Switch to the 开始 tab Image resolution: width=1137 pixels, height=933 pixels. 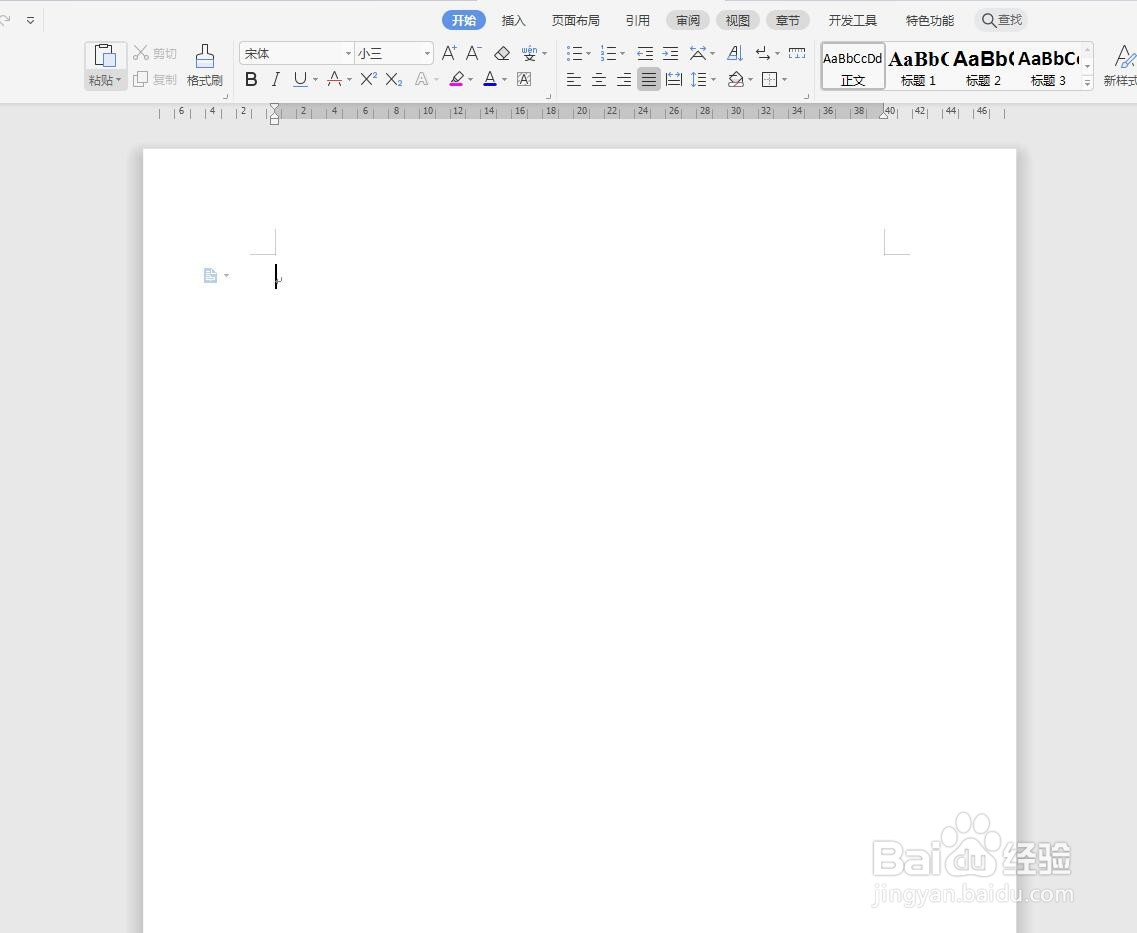click(464, 20)
